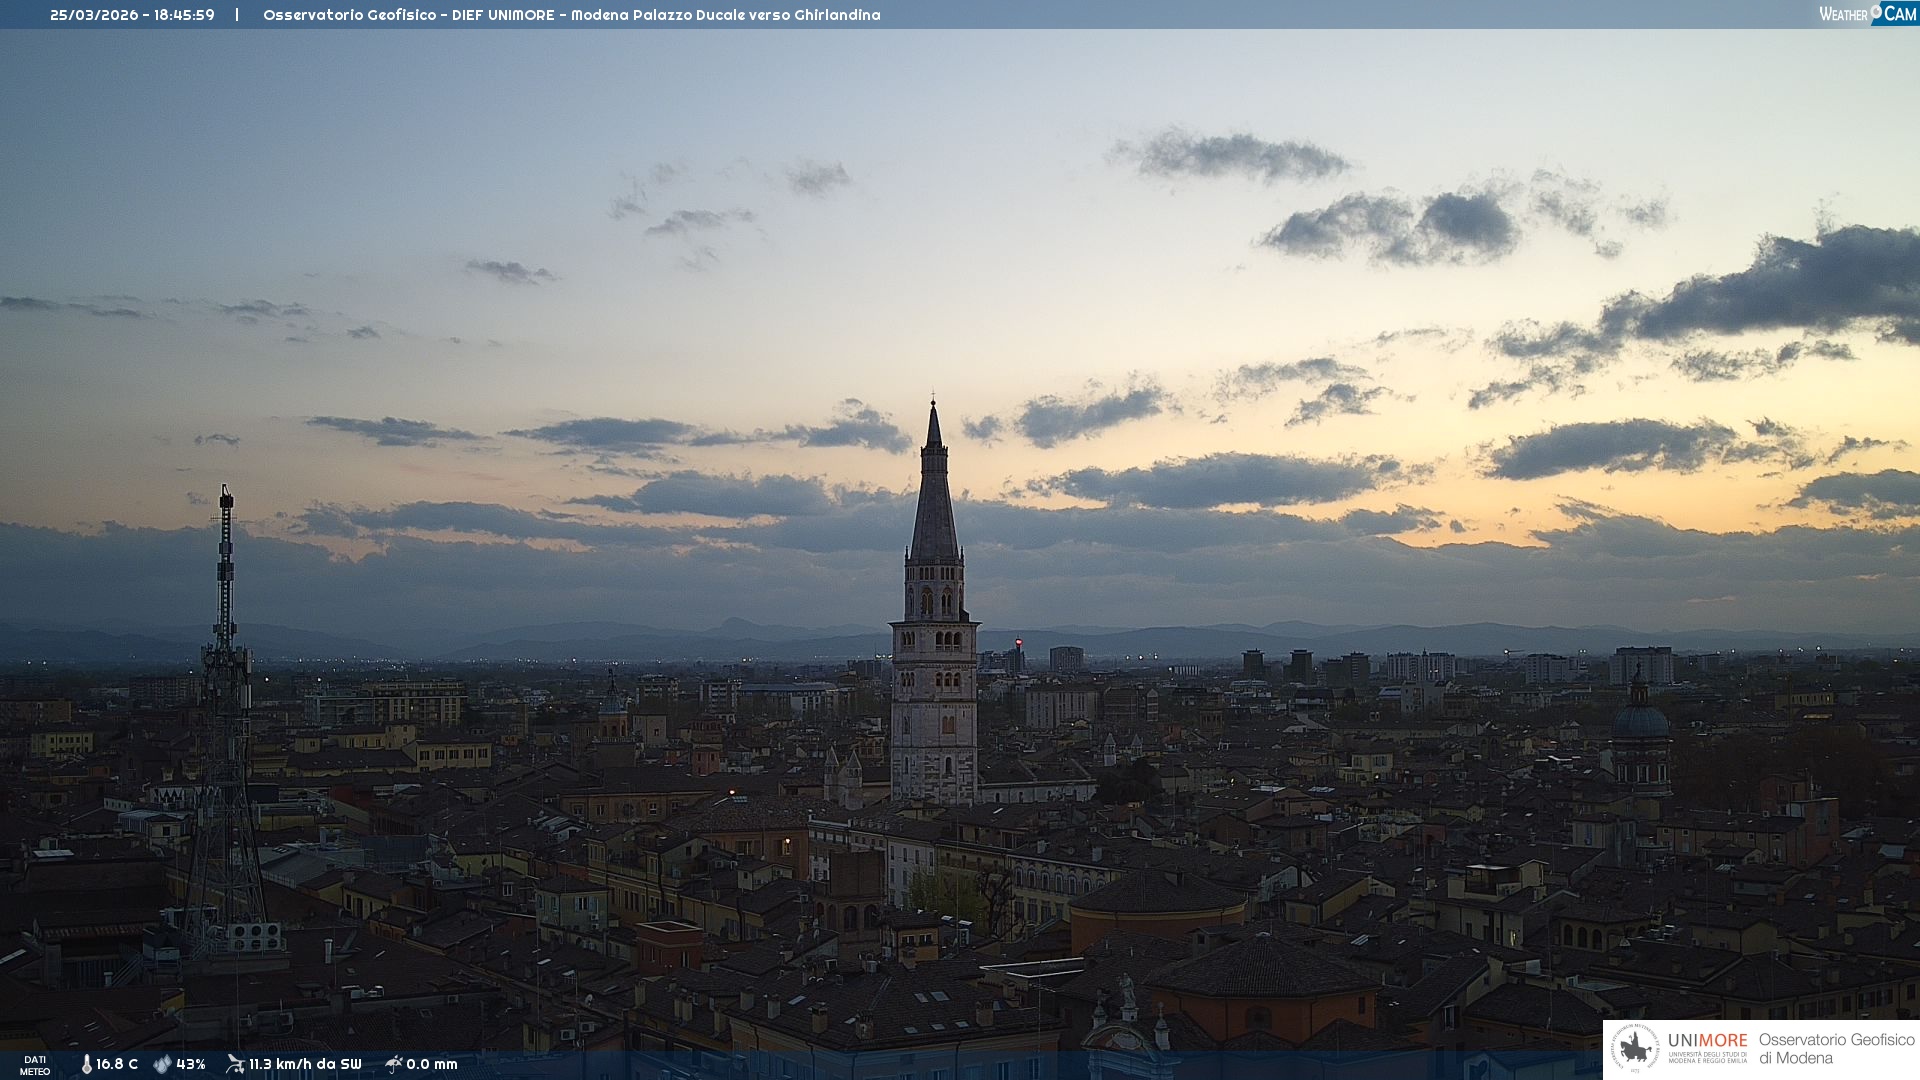Viewport: 1920px width, 1080px height.
Task: Click the 25/03/2026 date stamp
Action: point(94,15)
